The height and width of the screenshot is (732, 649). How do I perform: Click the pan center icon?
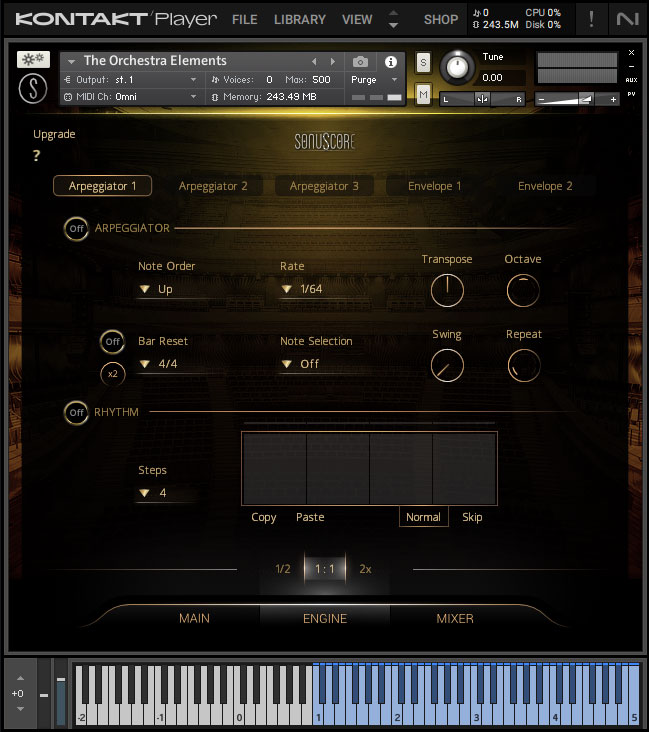click(482, 99)
